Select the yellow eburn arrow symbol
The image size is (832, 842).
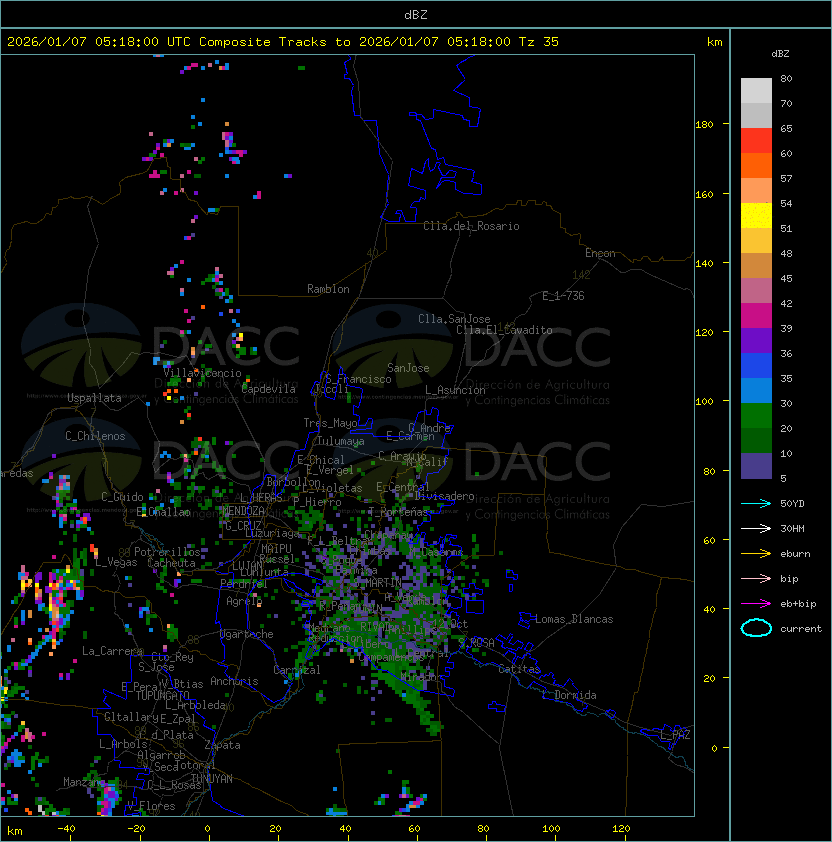pos(756,554)
